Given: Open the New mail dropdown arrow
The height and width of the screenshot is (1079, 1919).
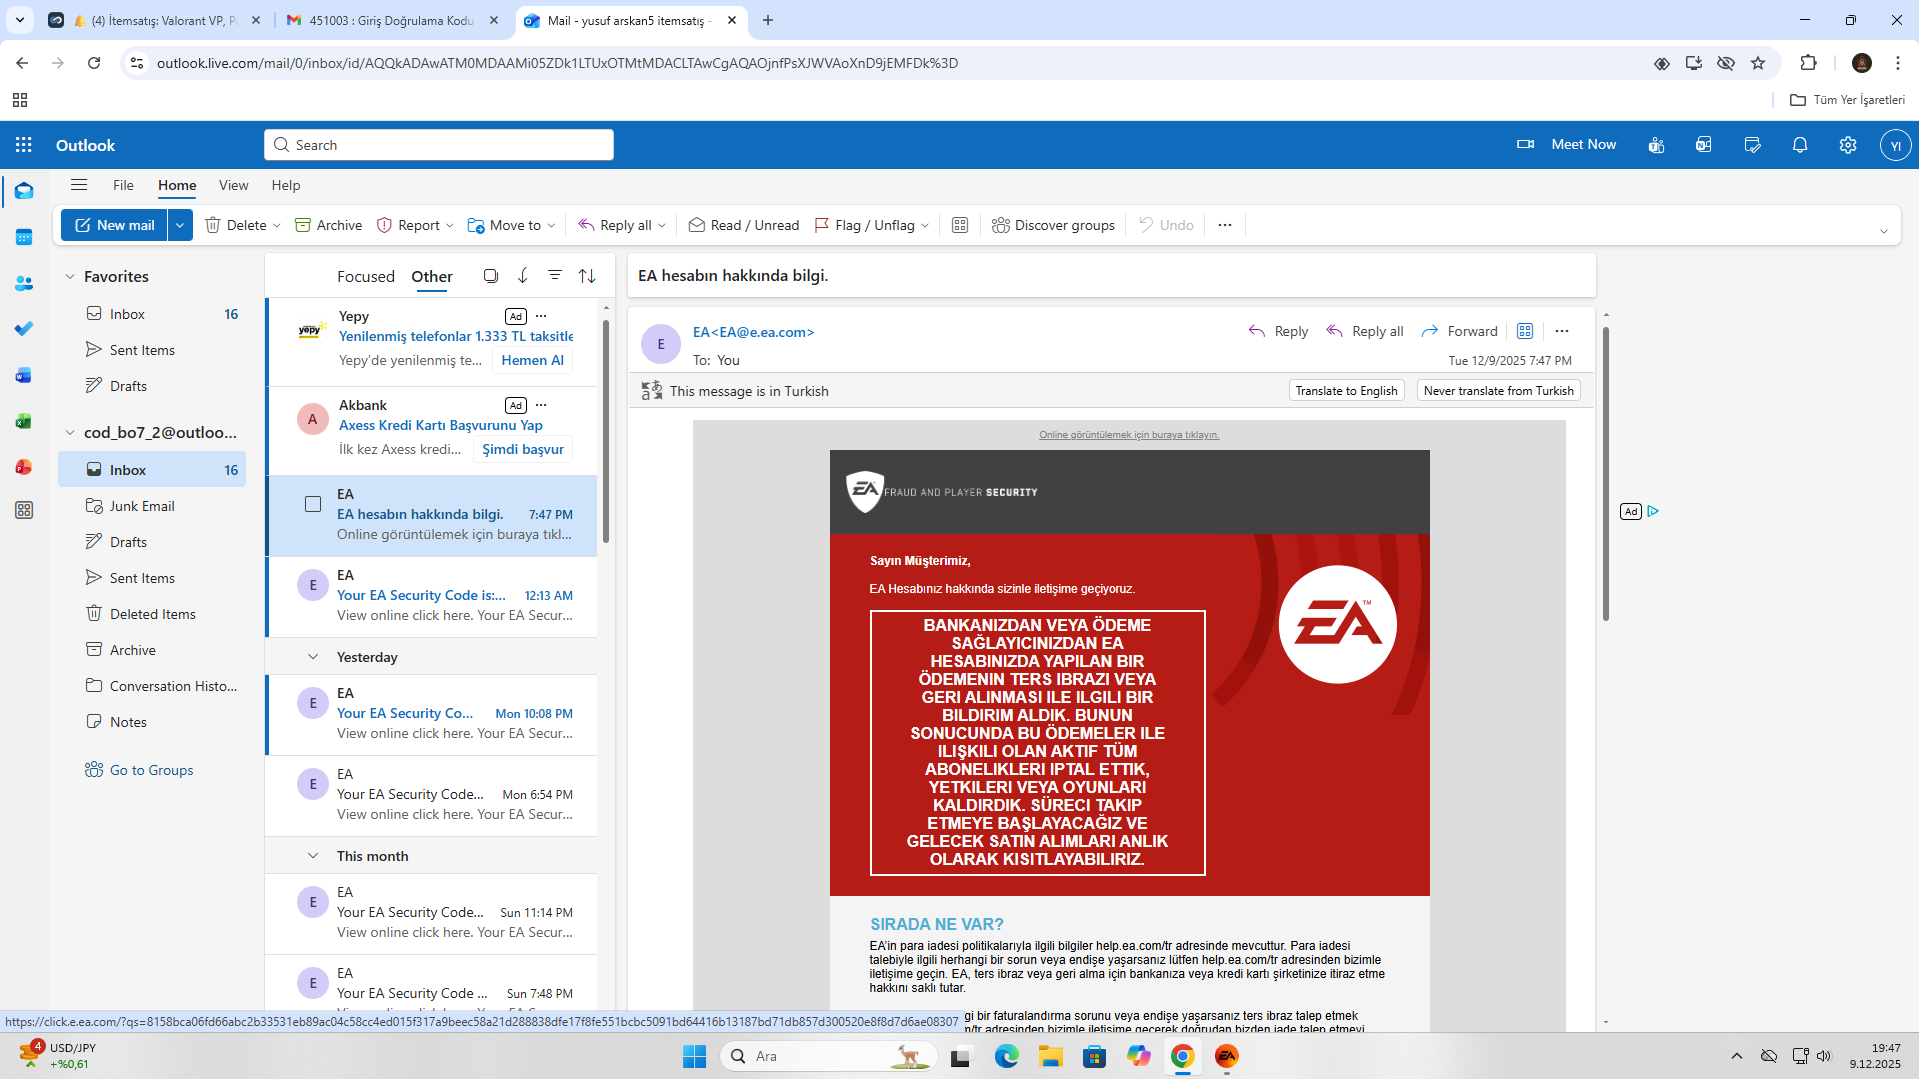Looking at the screenshot, I should 180,225.
